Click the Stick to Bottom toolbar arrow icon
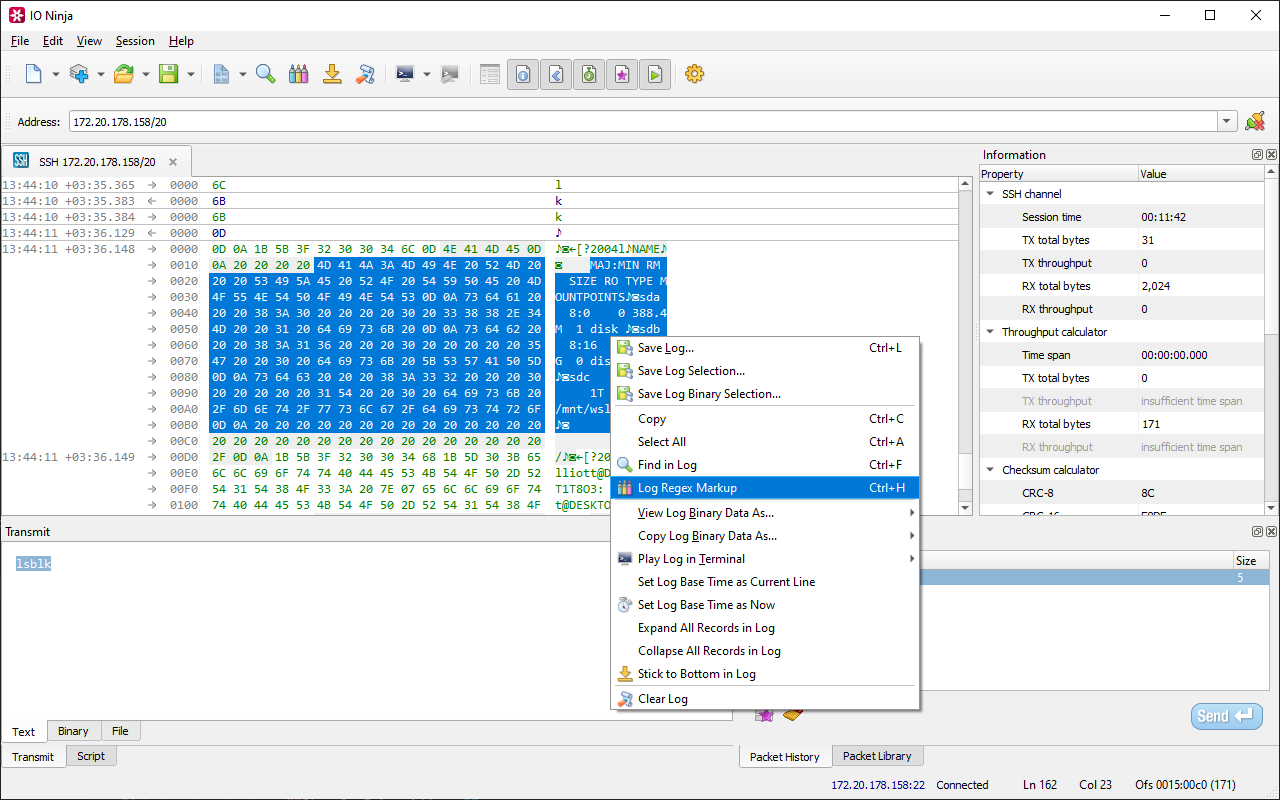Viewport: 1280px width, 800px height. [332, 74]
